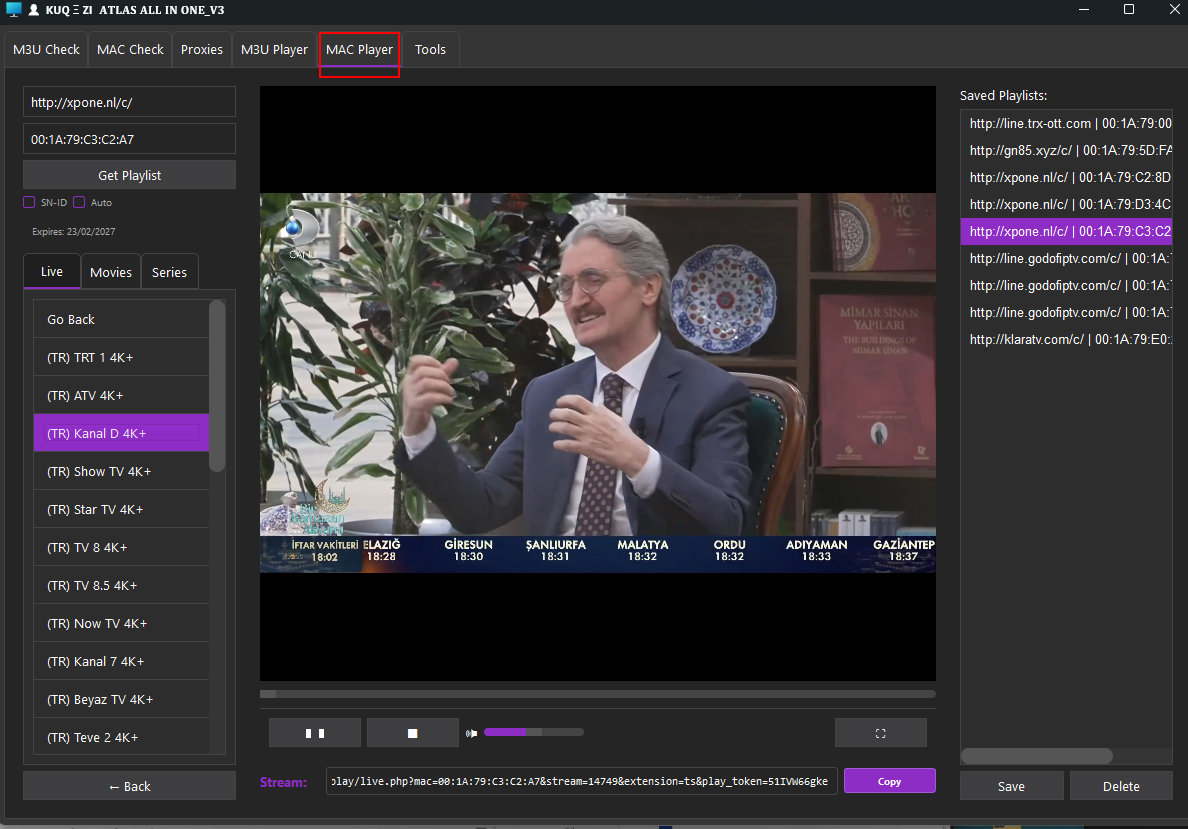The height and width of the screenshot is (829, 1188).
Task: Open the Tools tab
Action: [430, 49]
